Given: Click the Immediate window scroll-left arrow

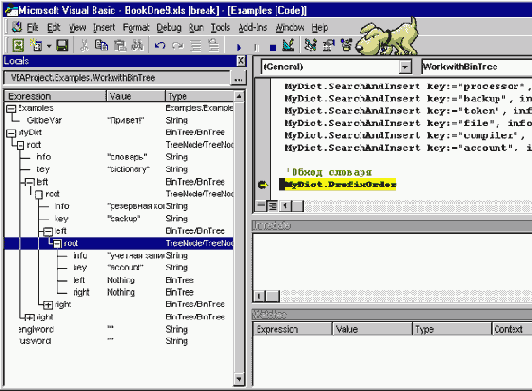Looking at the screenshot, I should click(x=259, y=296).
